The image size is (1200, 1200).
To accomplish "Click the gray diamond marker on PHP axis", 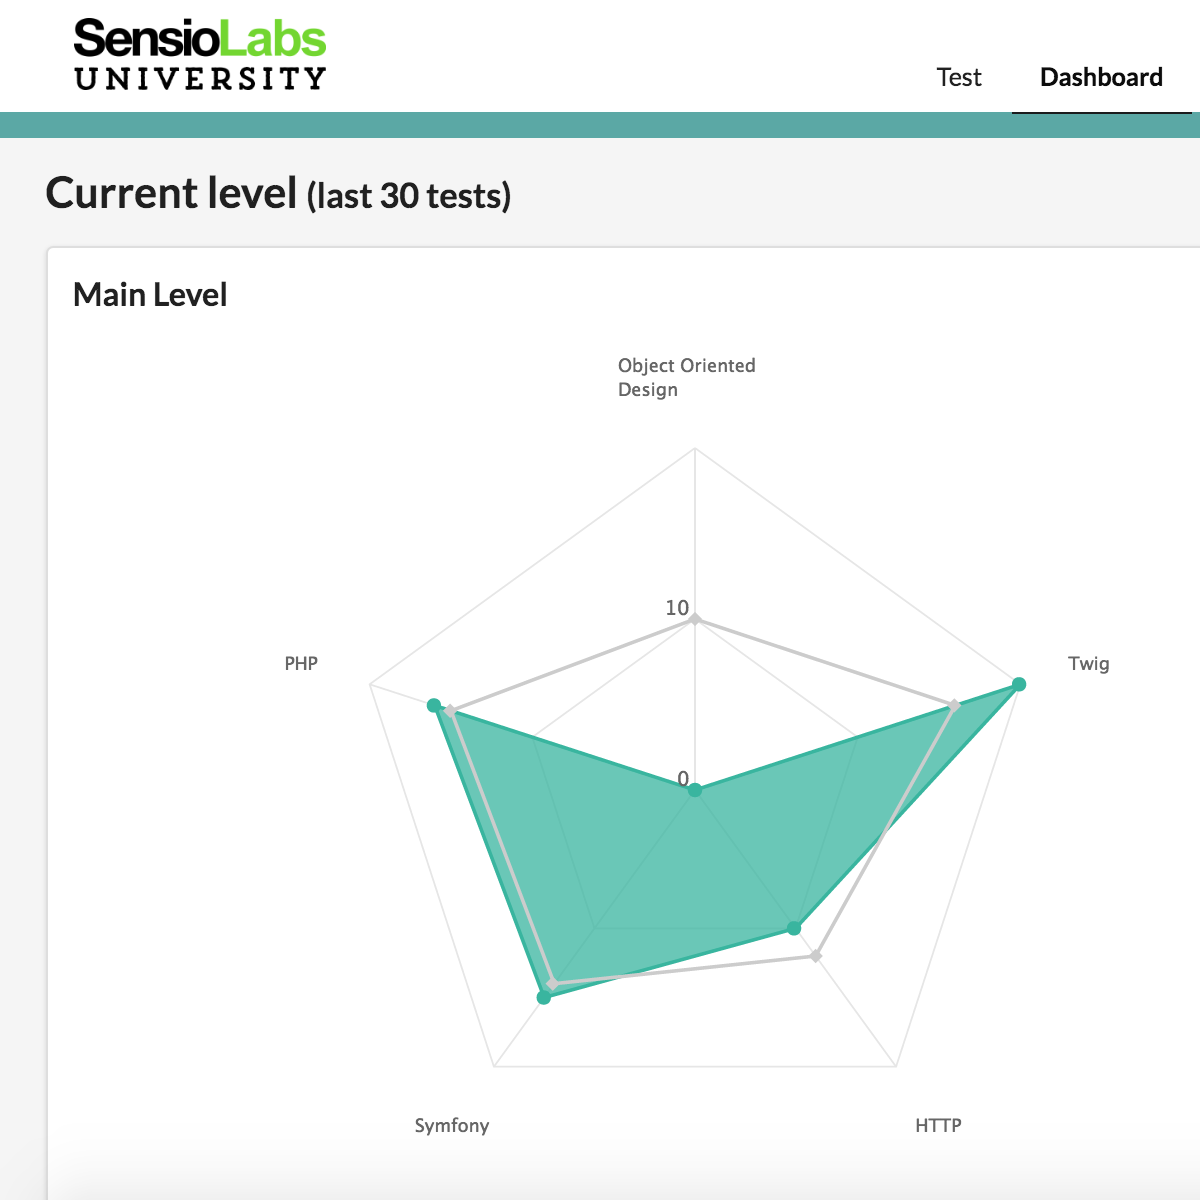I will [x=451, y=712].
